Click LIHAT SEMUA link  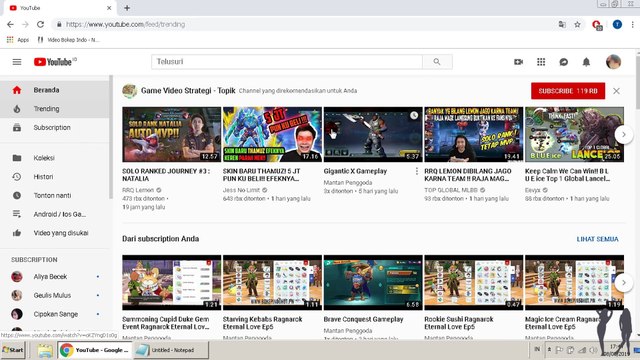(597, 239)
